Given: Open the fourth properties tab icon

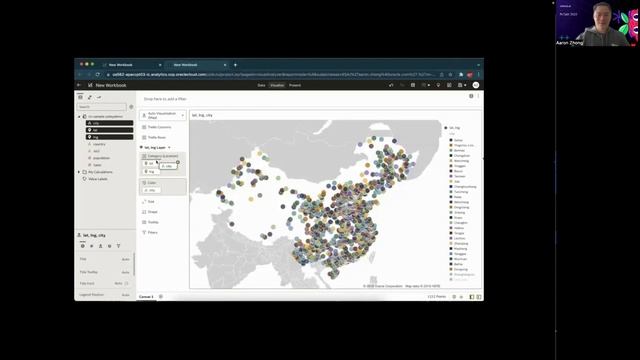Looking at the screenshot, I should coord(109,246).
